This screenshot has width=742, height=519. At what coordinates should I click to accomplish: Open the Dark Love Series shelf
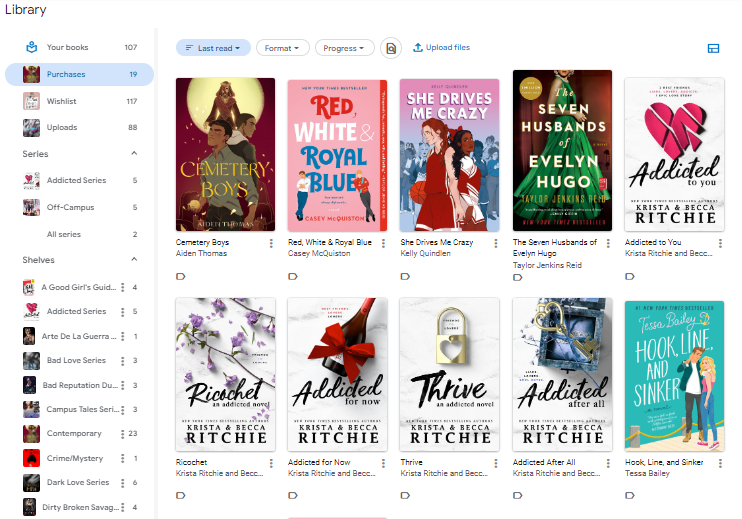click(x=78, y=482)
